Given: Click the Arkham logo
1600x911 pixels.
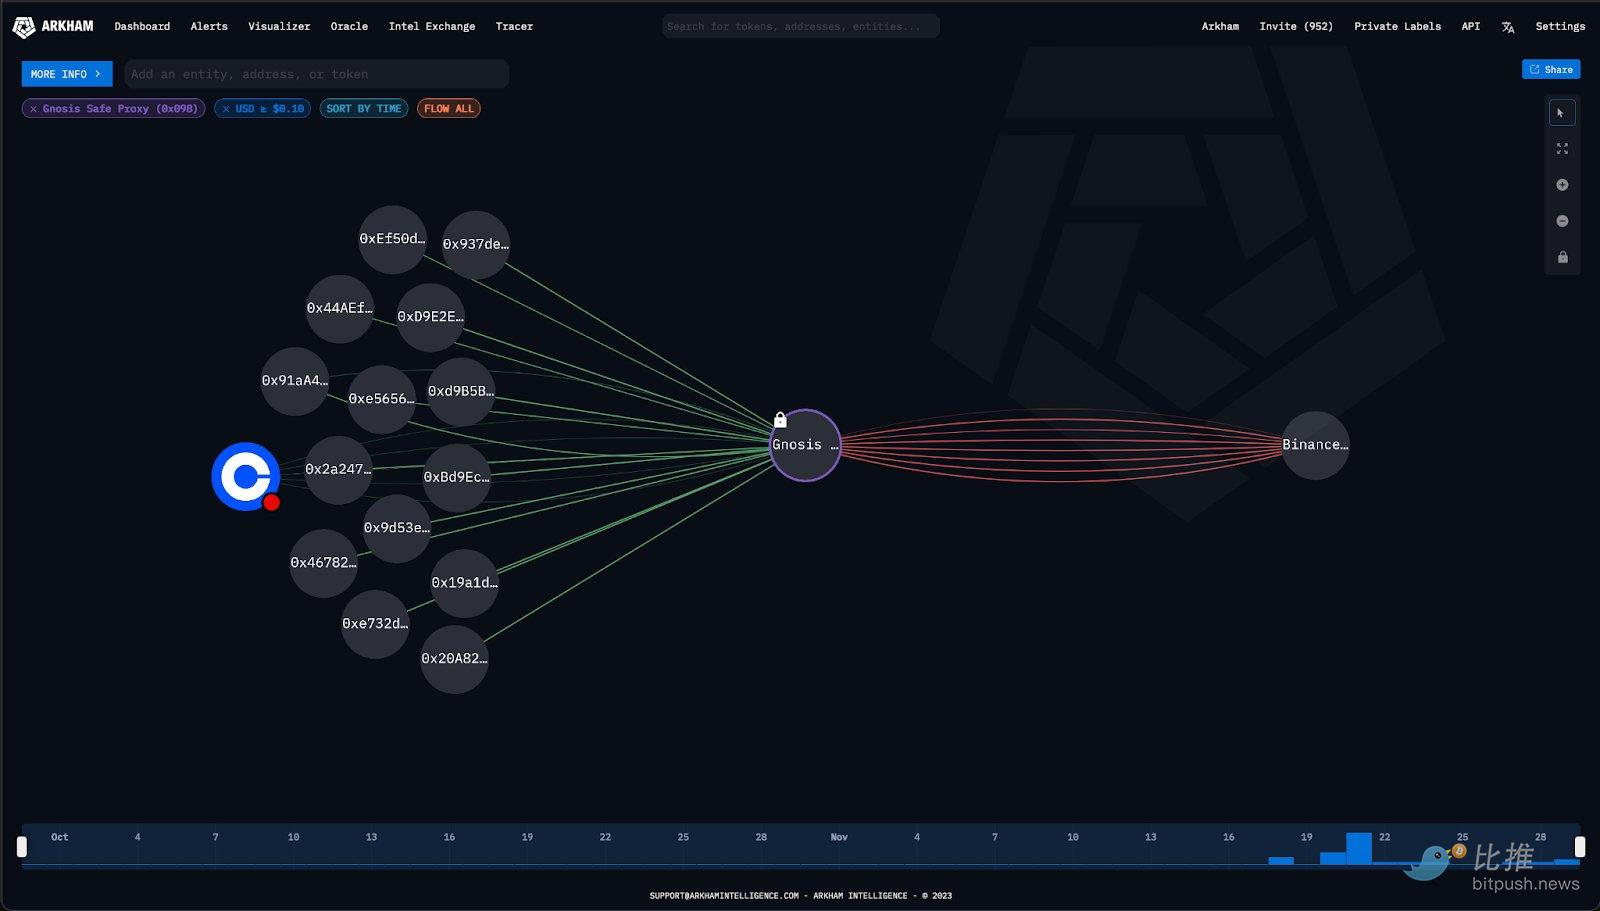Looking at the screenshot, I should point(52,27).
